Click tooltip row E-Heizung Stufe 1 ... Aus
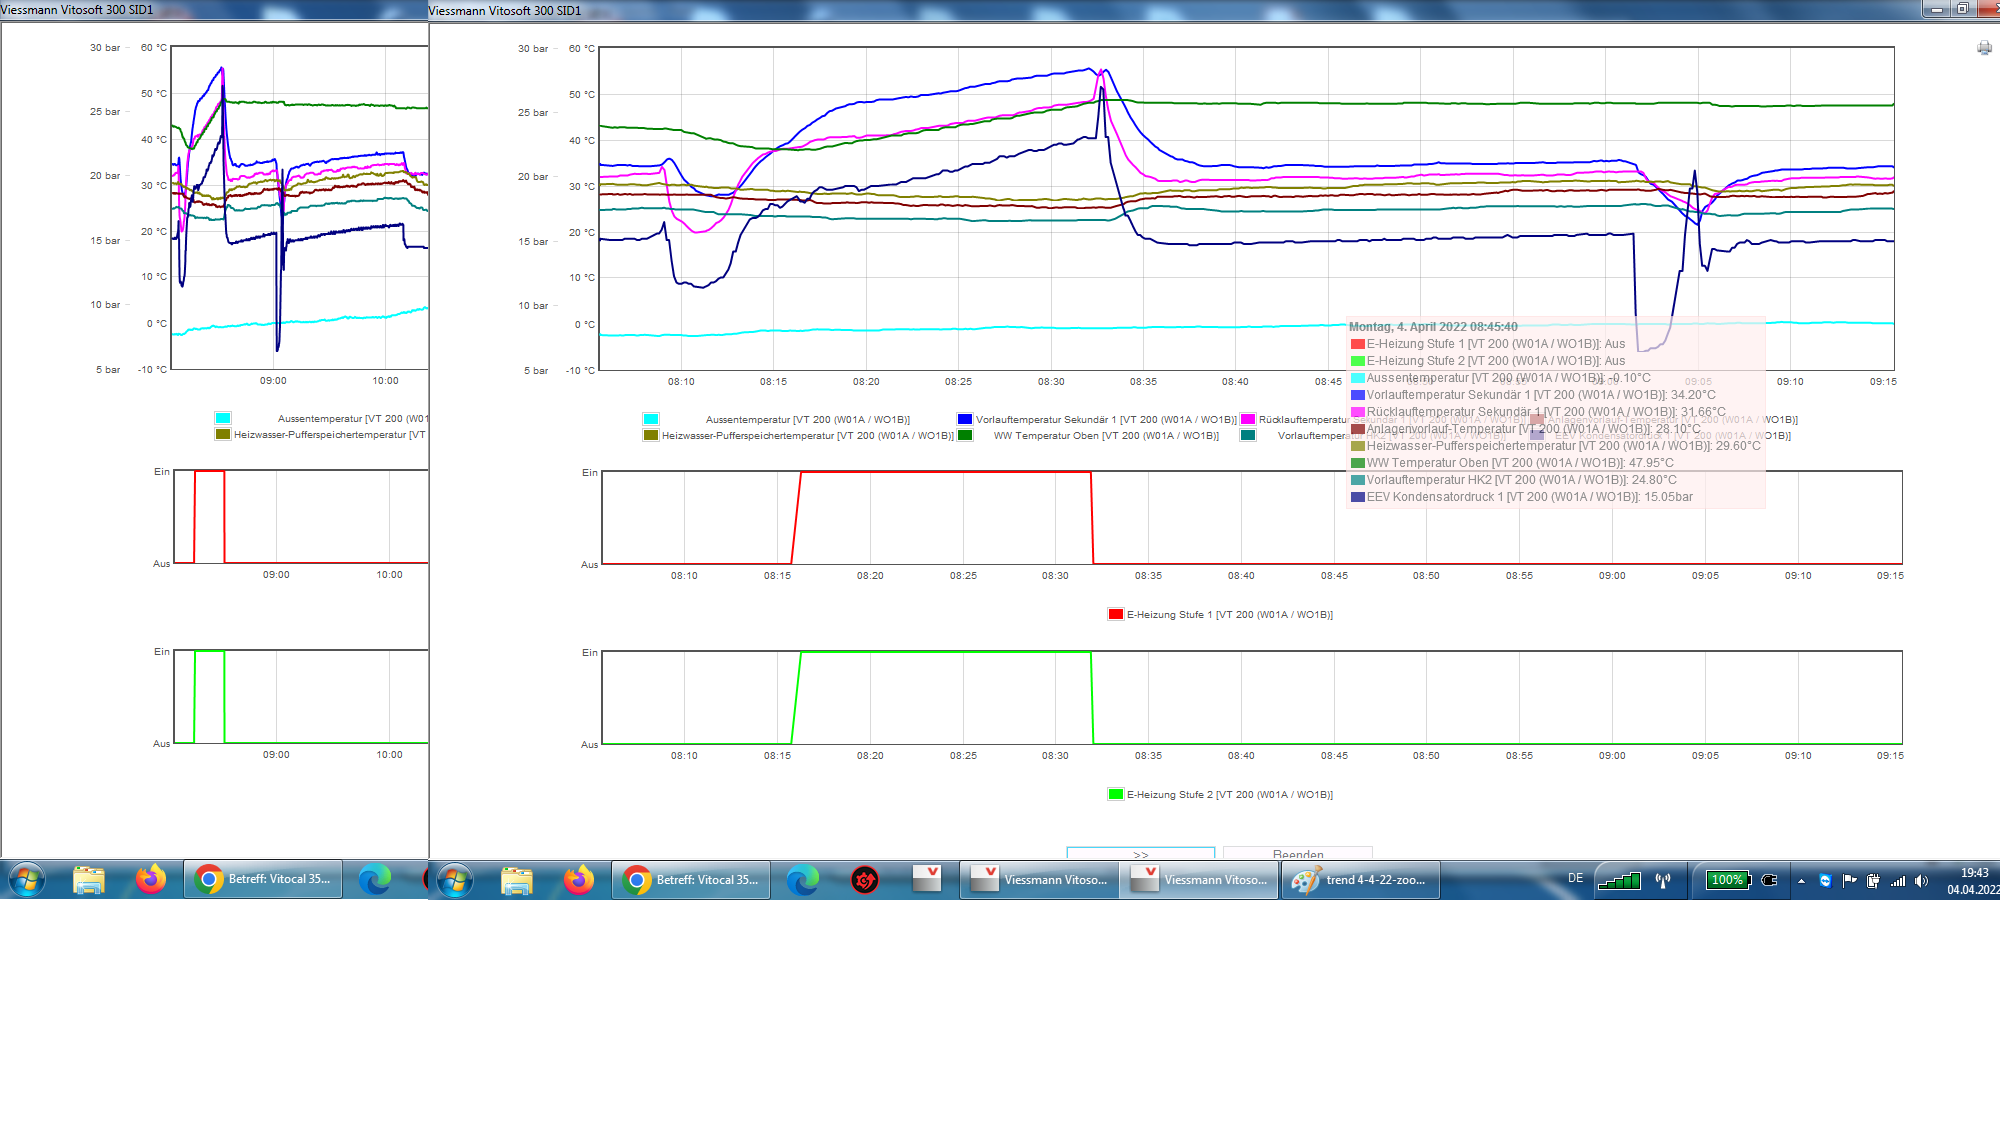This screenshot has height=1125, width=2000. 1488,344
